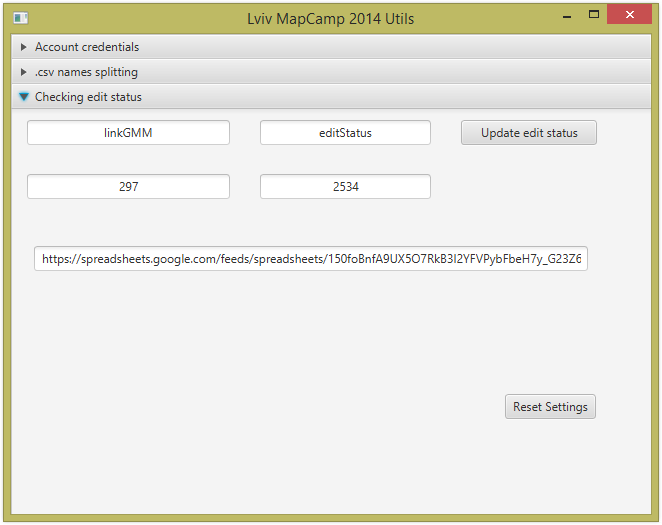Edit the field containing 2534

[345, 186]
